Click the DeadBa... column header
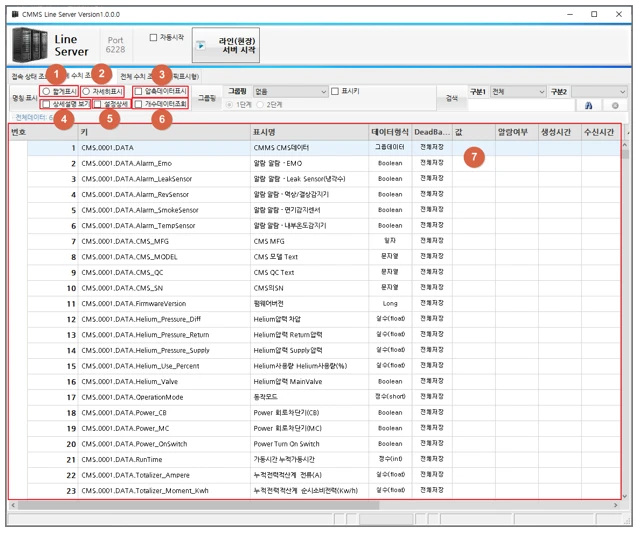The width and height of the screenshot is (639, 533). coord(432,132)
